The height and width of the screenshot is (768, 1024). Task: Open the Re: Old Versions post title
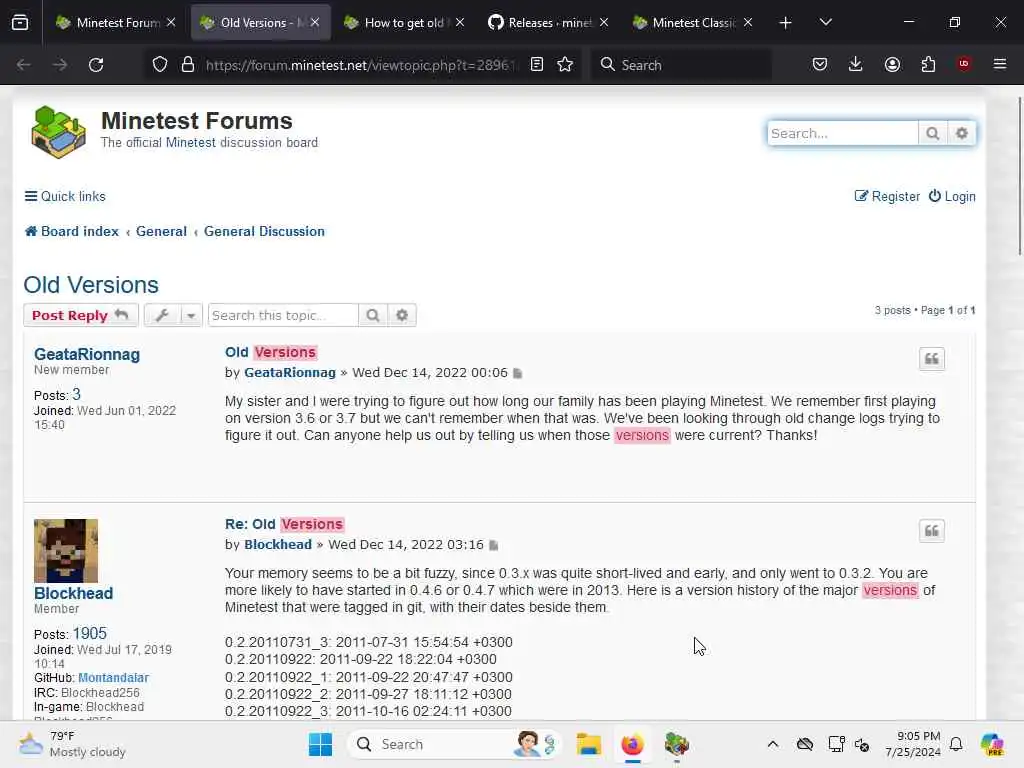coord(284,524)
